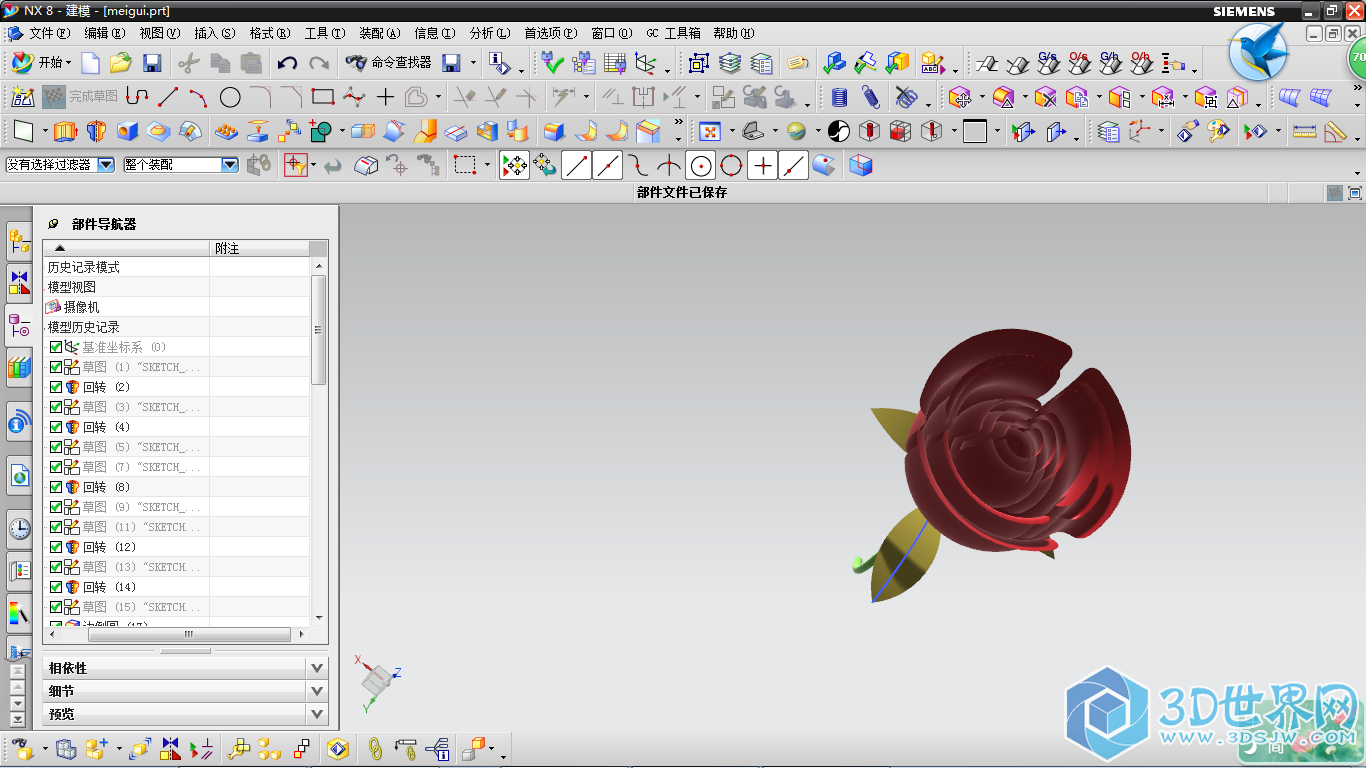Uncheck 回转 (4) feature checkbox
This screenshot has height=768, width=1366.
[x=56, y=427]
